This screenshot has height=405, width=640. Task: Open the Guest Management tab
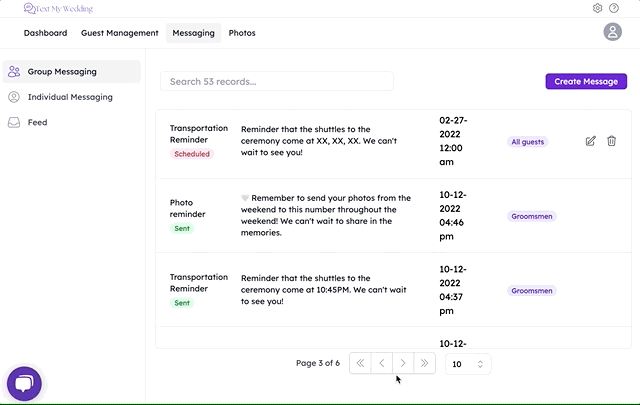click(x=119, y=33)
